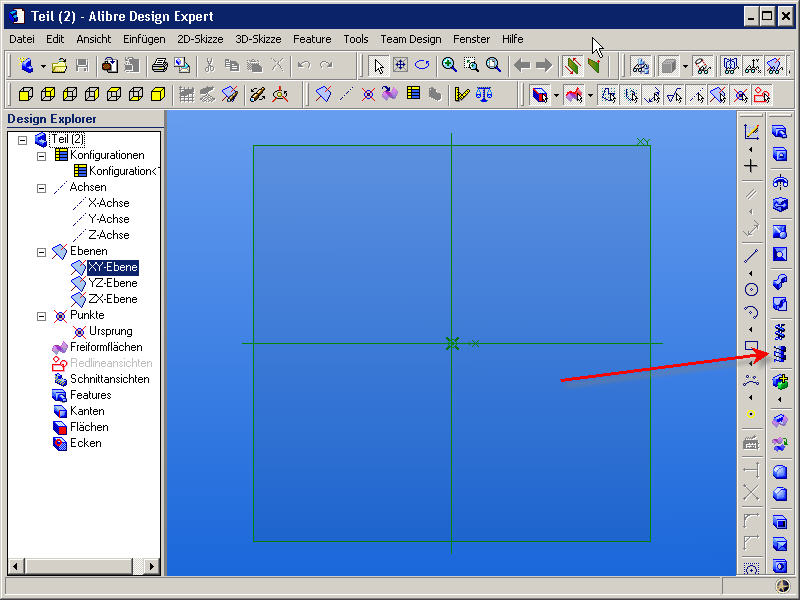Toggle the redline selection filter
Viewport: 800px width, 600px height.
click(x=762, y=94)
